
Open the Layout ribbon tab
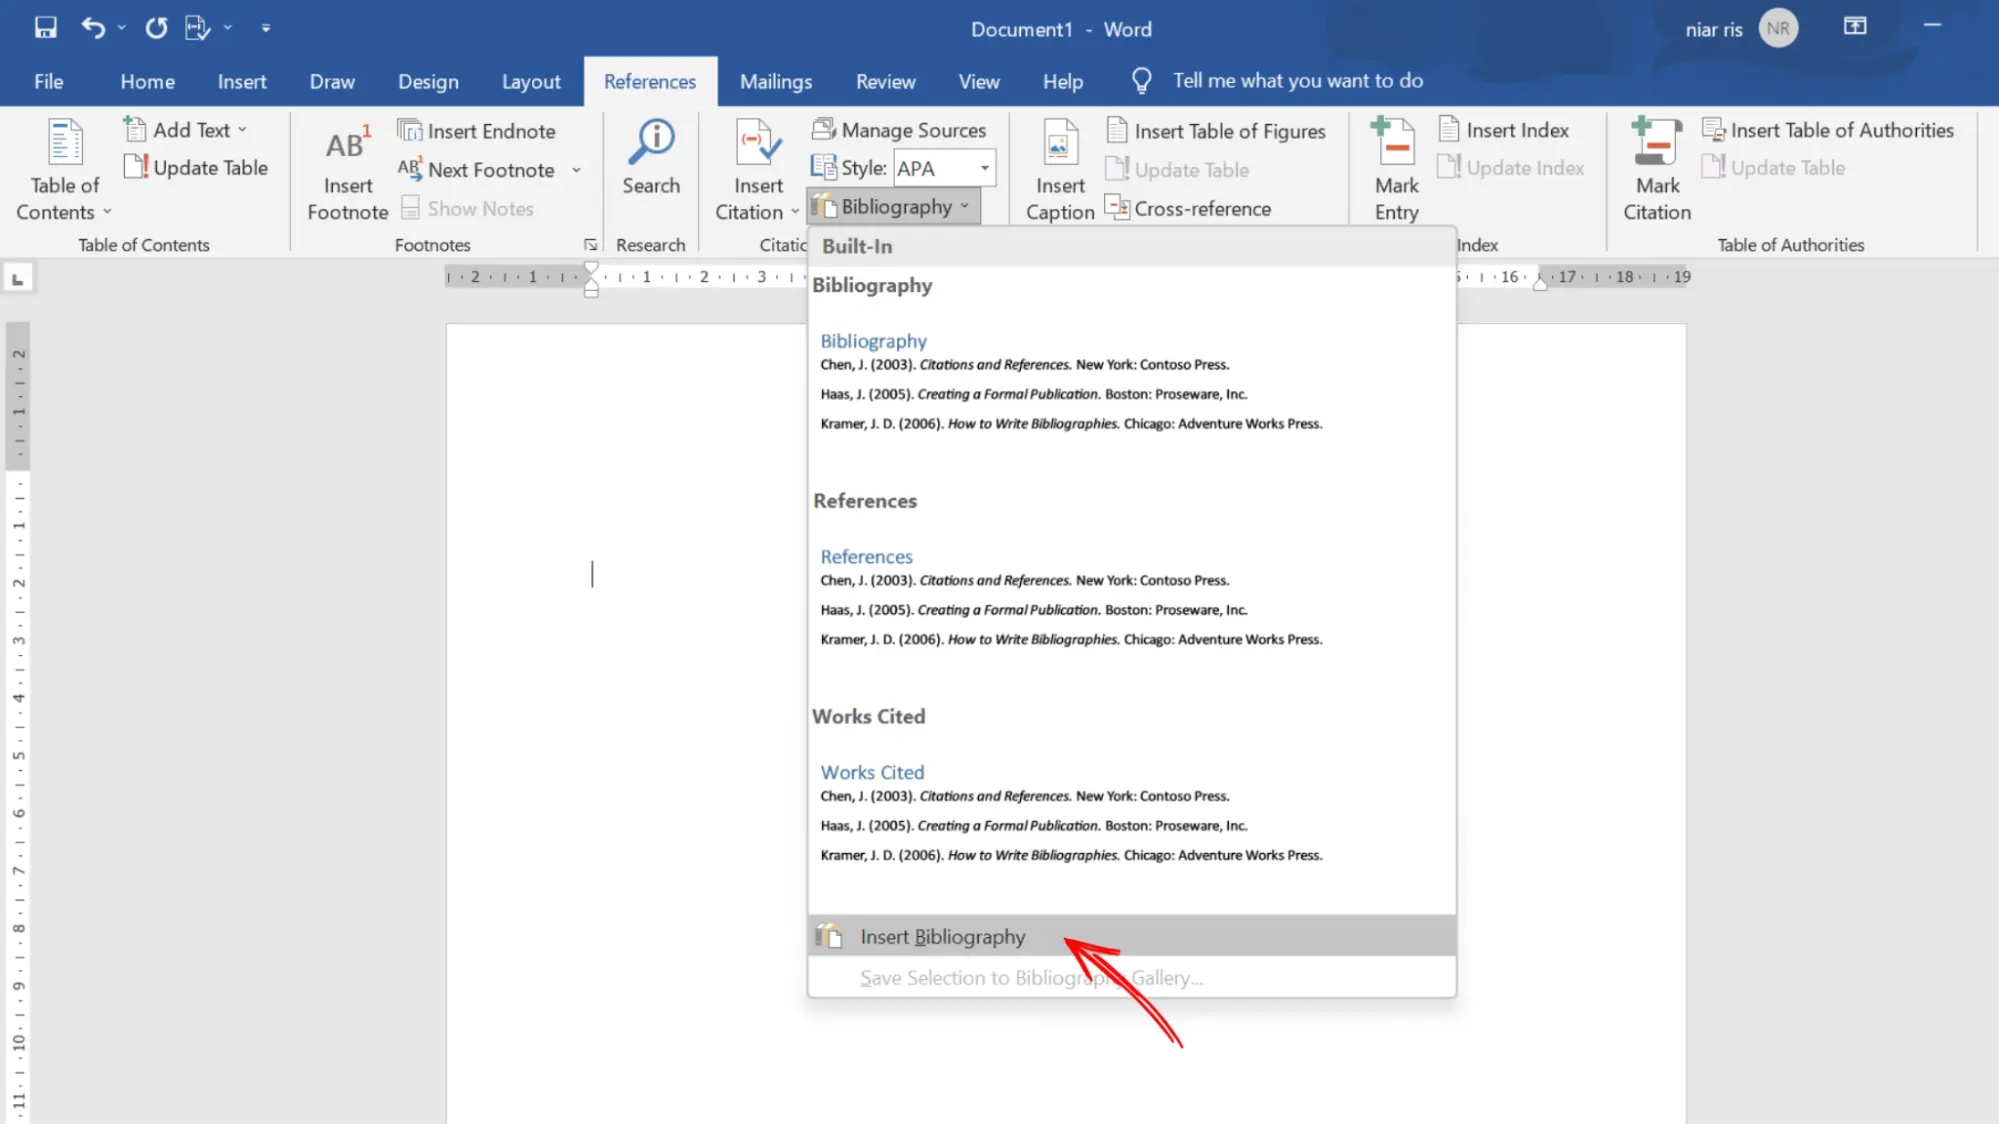point(530,81)
